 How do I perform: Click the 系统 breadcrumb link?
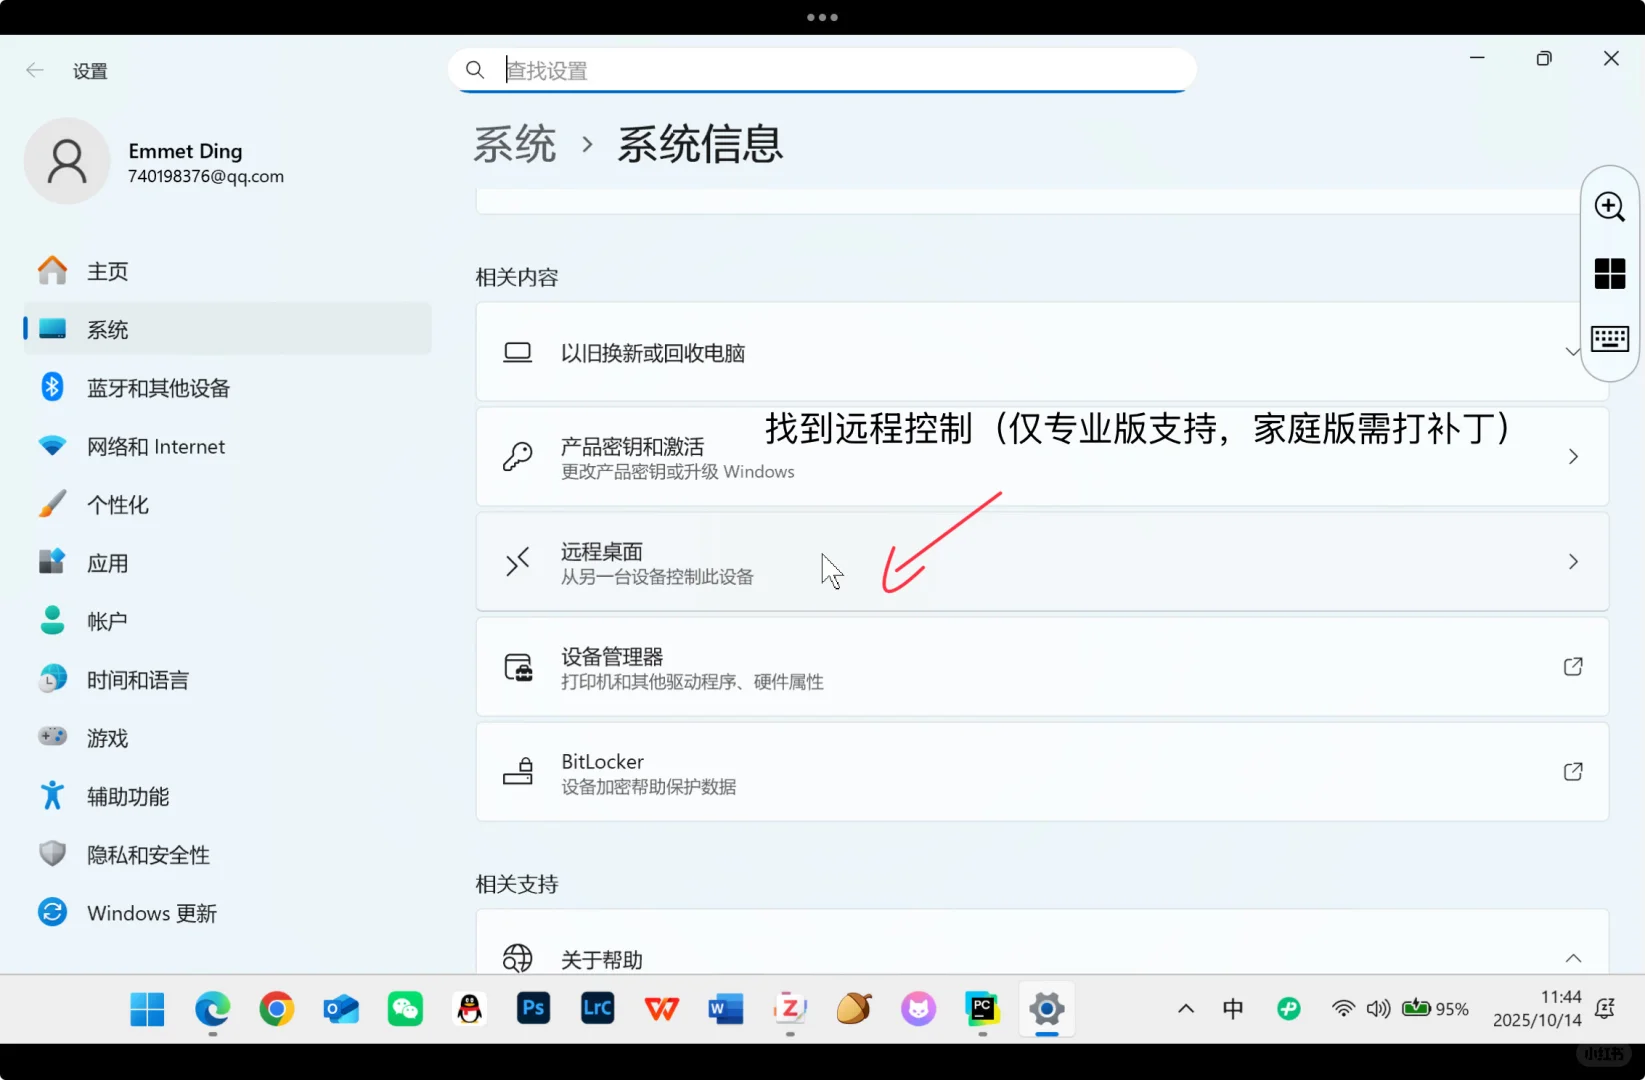click(515, 144)
